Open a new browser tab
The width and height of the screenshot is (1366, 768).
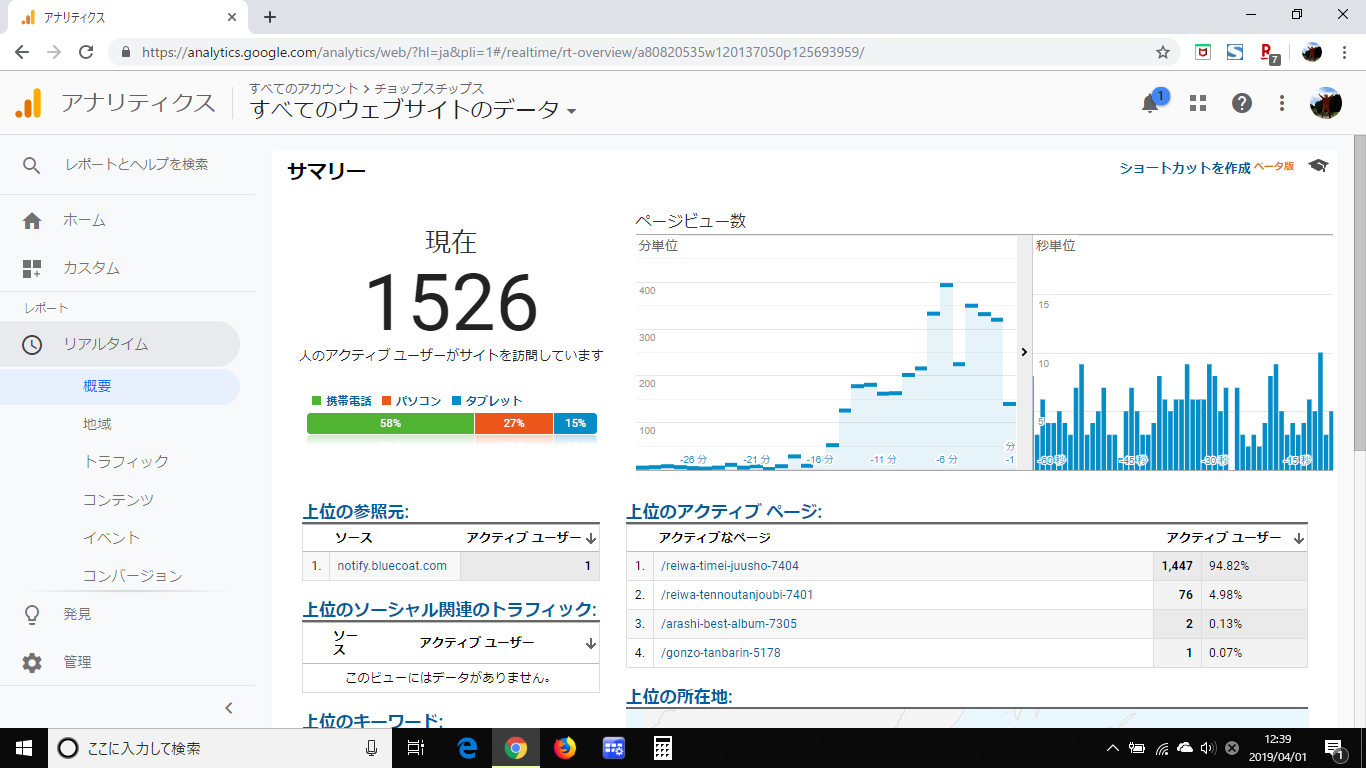(269, 17)
